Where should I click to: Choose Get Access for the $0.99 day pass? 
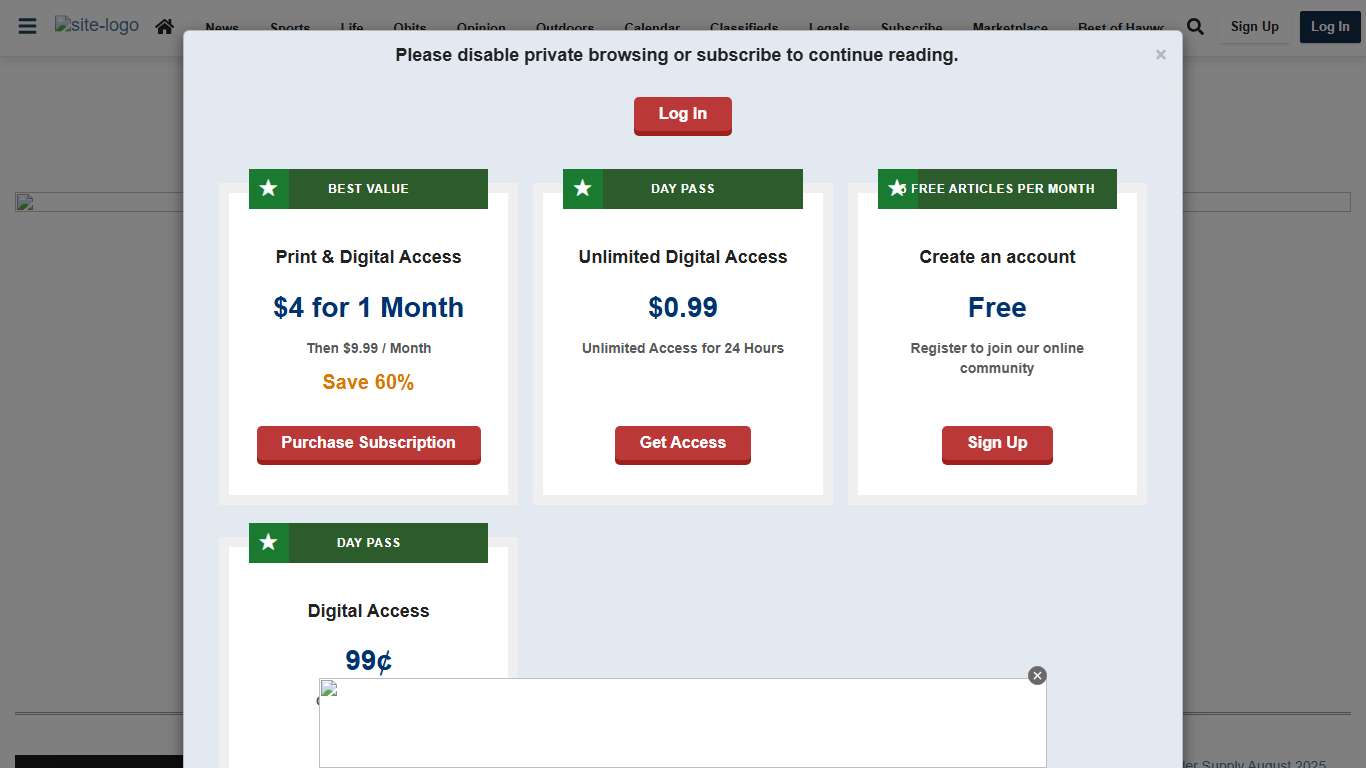(682, 443)
